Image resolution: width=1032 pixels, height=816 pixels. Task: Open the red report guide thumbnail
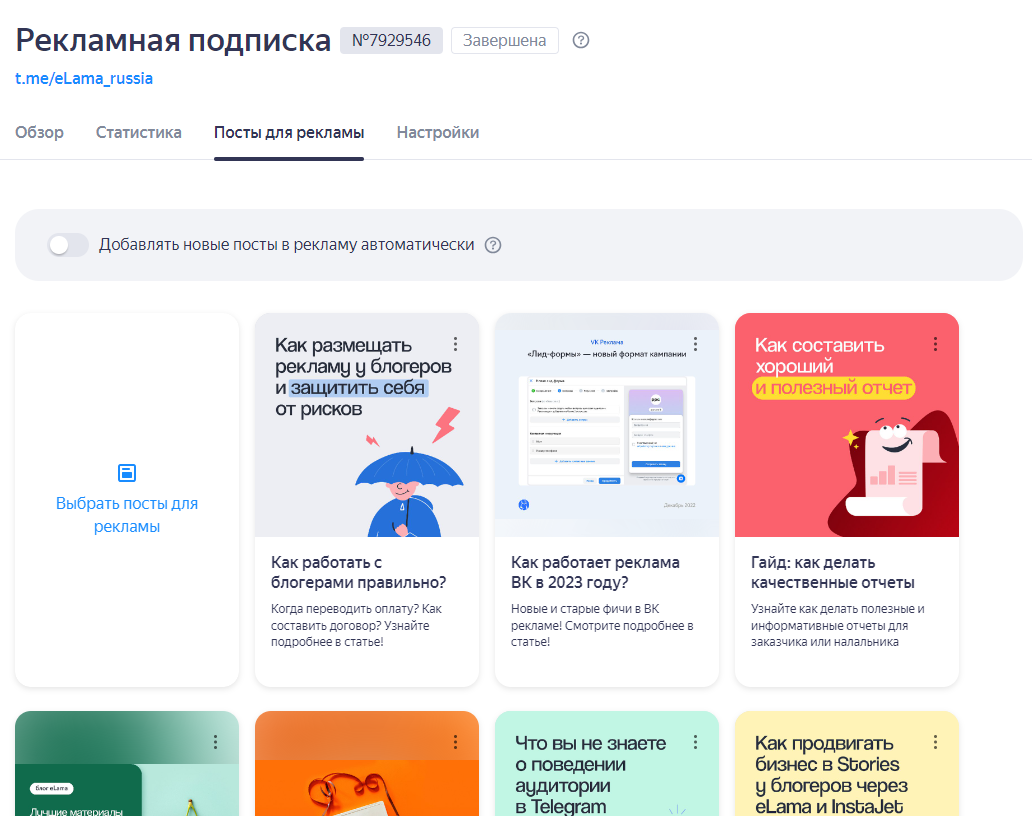point(846,425)
